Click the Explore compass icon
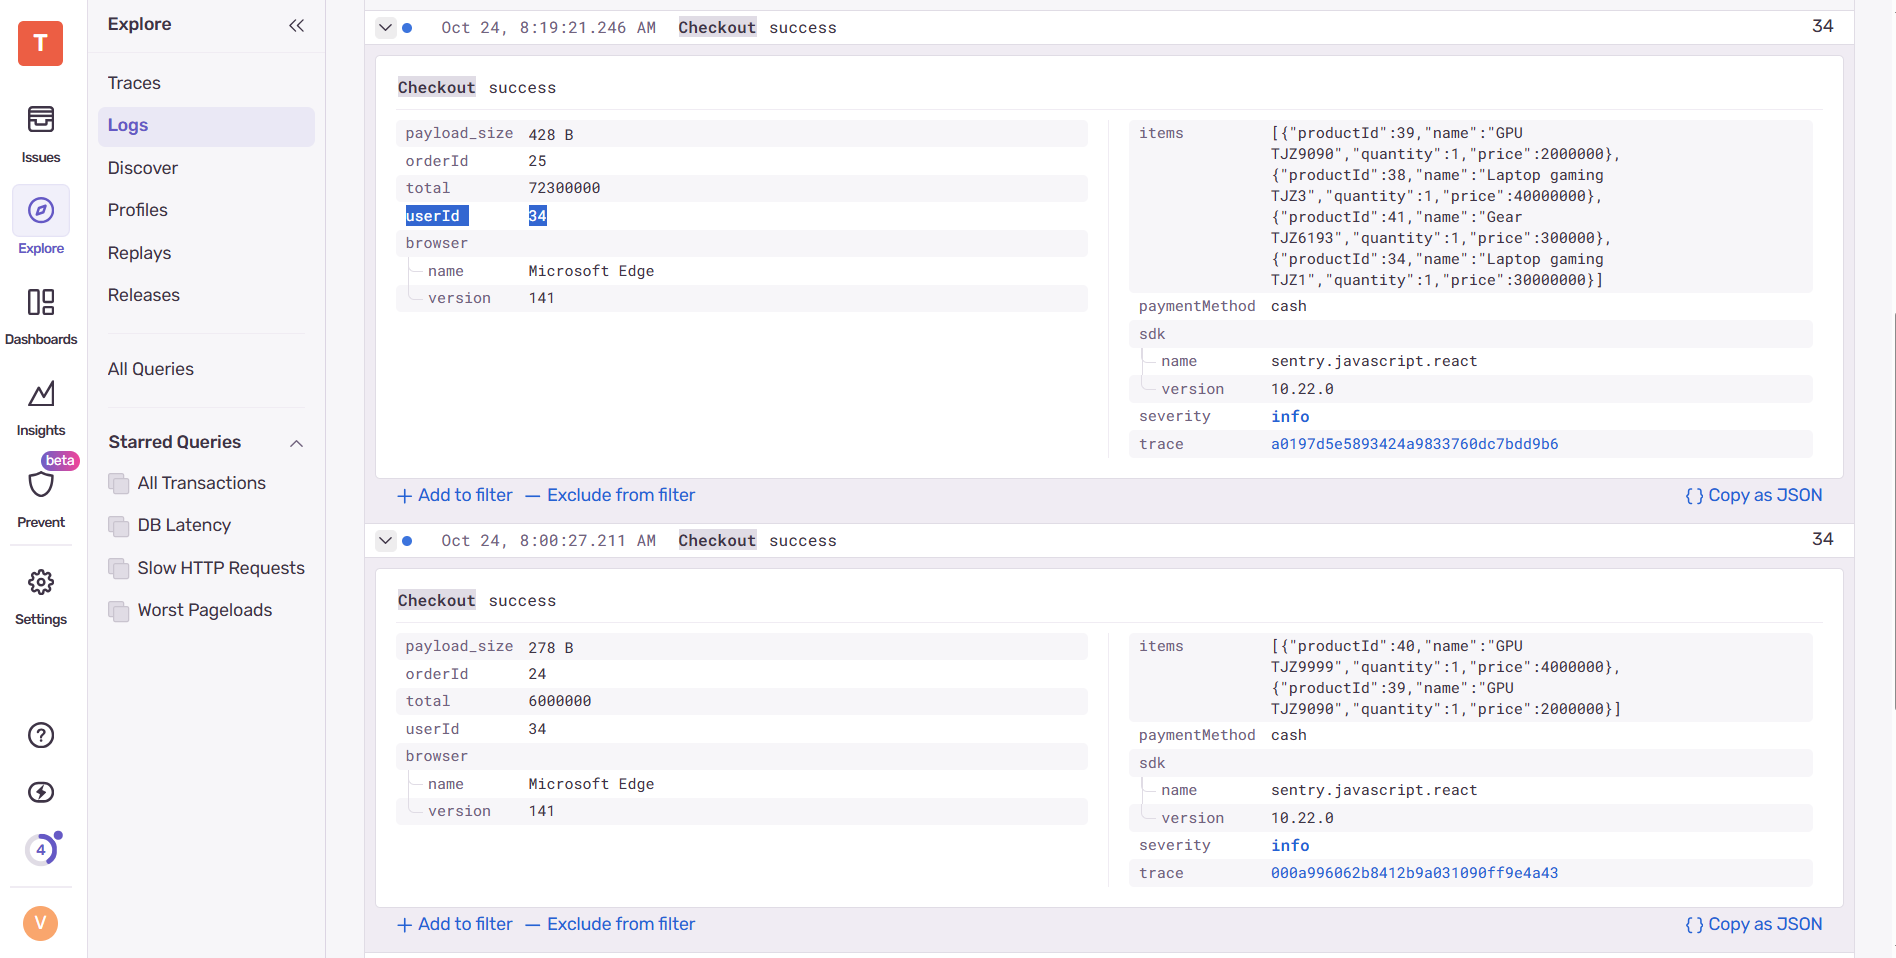Image resolution: width=1896 pixels, height=958 pixels. 41,210
